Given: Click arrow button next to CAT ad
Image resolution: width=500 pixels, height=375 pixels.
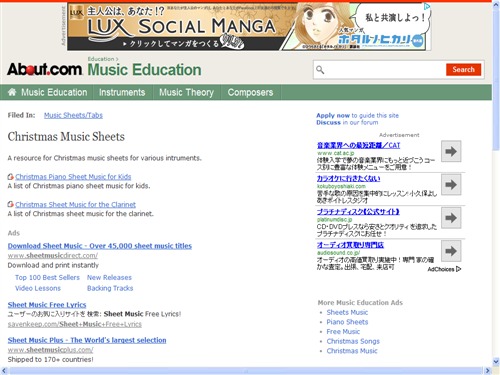Looking at the screenshot, I should coord(451,151).
